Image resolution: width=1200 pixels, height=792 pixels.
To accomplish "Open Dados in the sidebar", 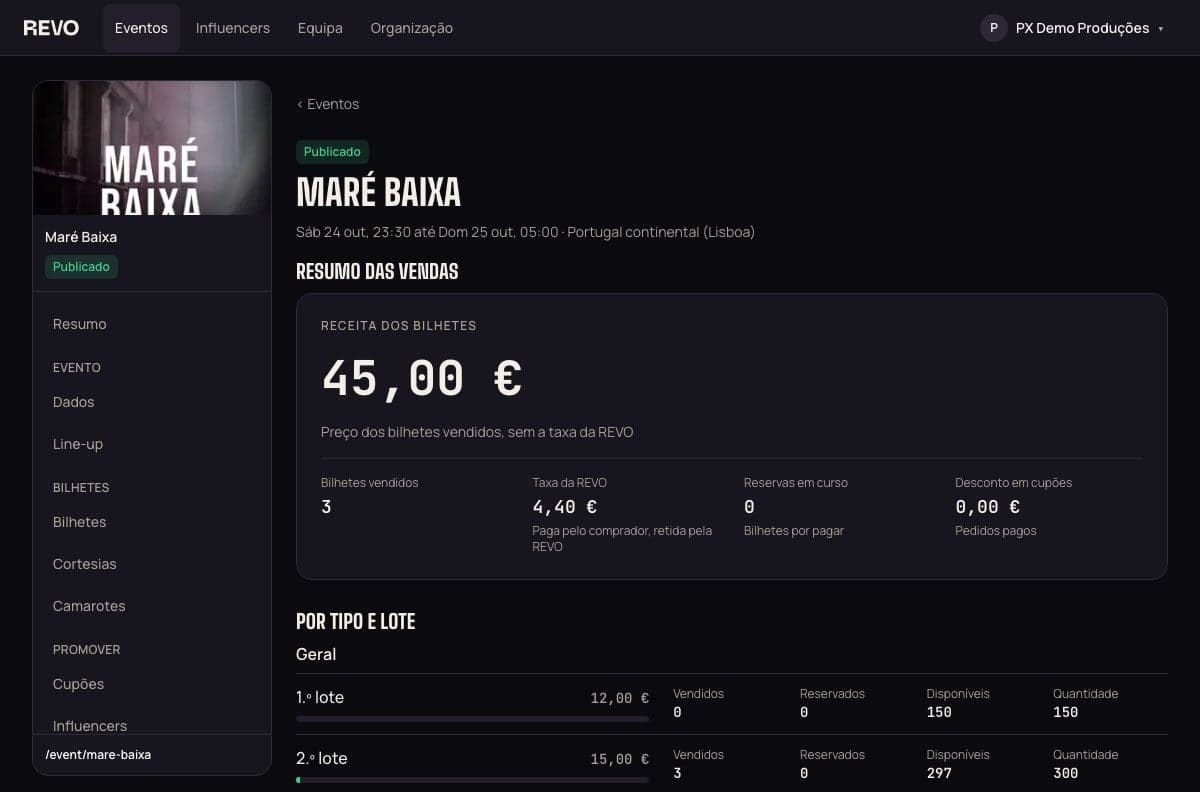I will coord(152,402).
